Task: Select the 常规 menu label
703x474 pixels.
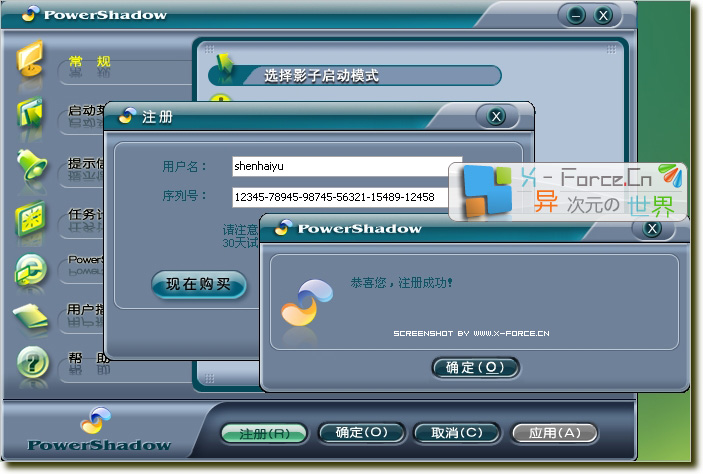Action: (90, 61)
